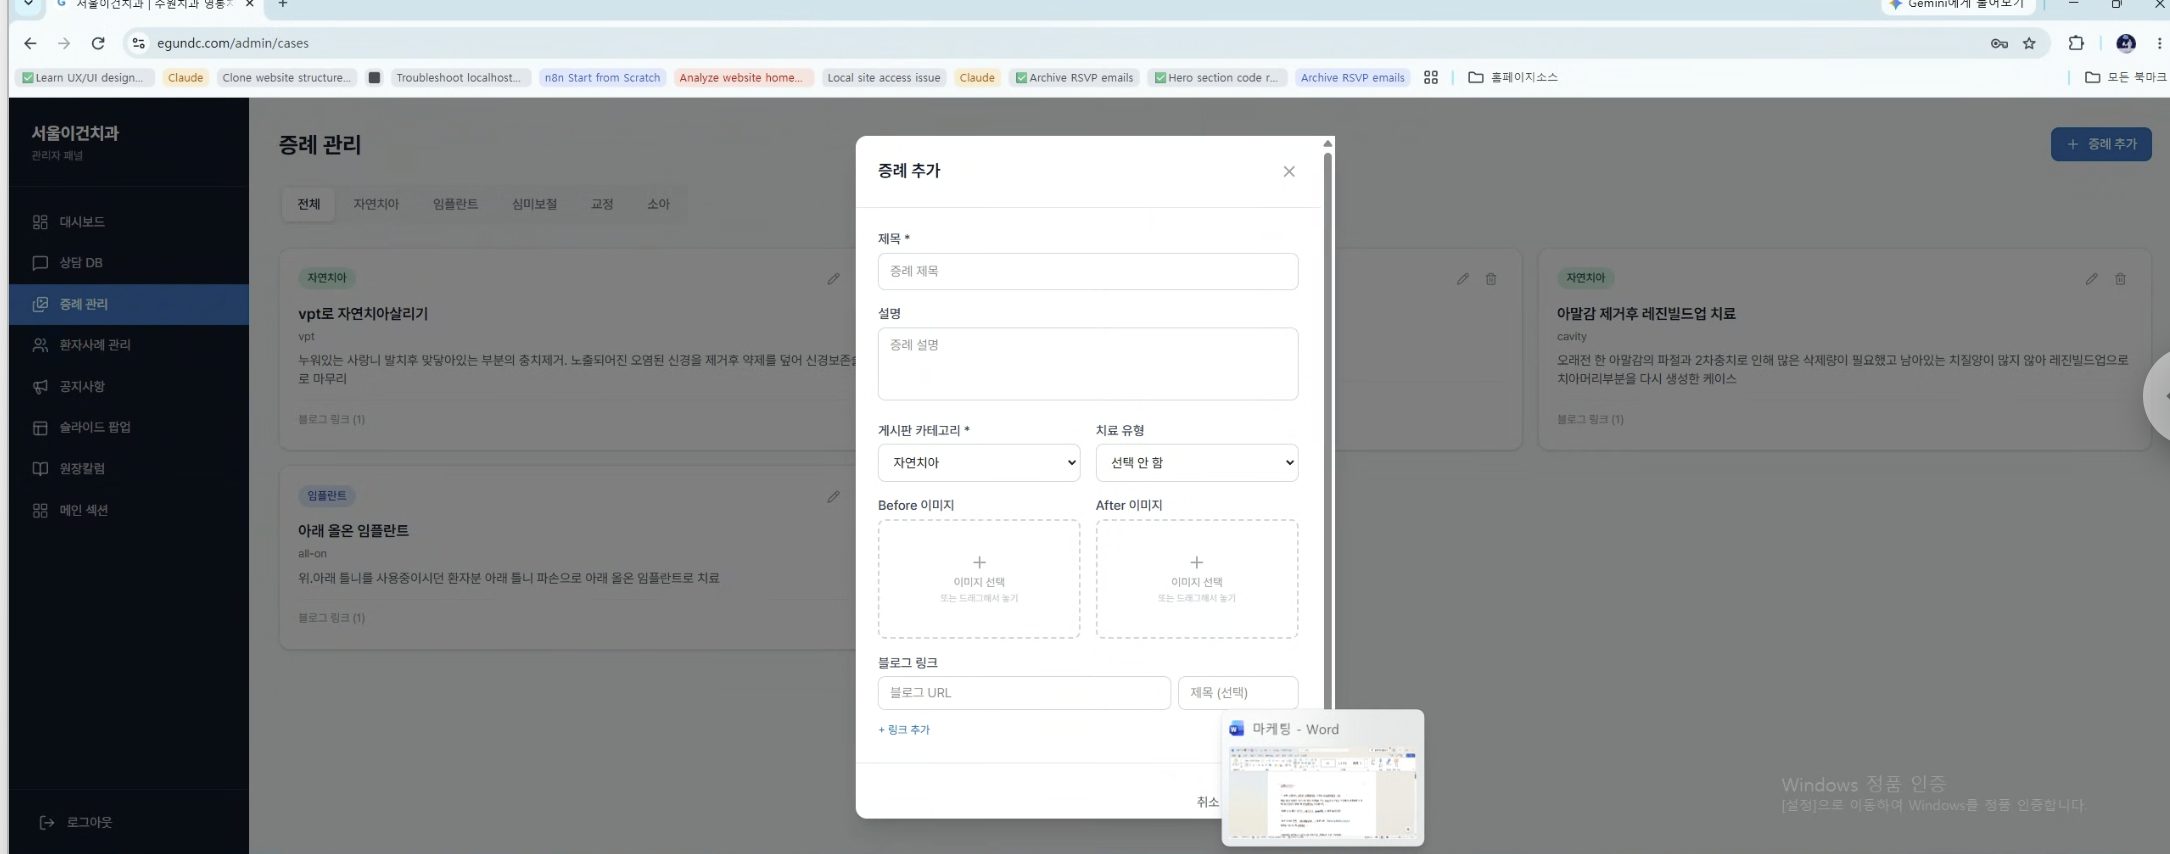The width and height of the screenshot is (2170, 854).
Task: Edit the 'vpt로 자연치아살리기' case with pencil icon
Action: tap(833, 279)
